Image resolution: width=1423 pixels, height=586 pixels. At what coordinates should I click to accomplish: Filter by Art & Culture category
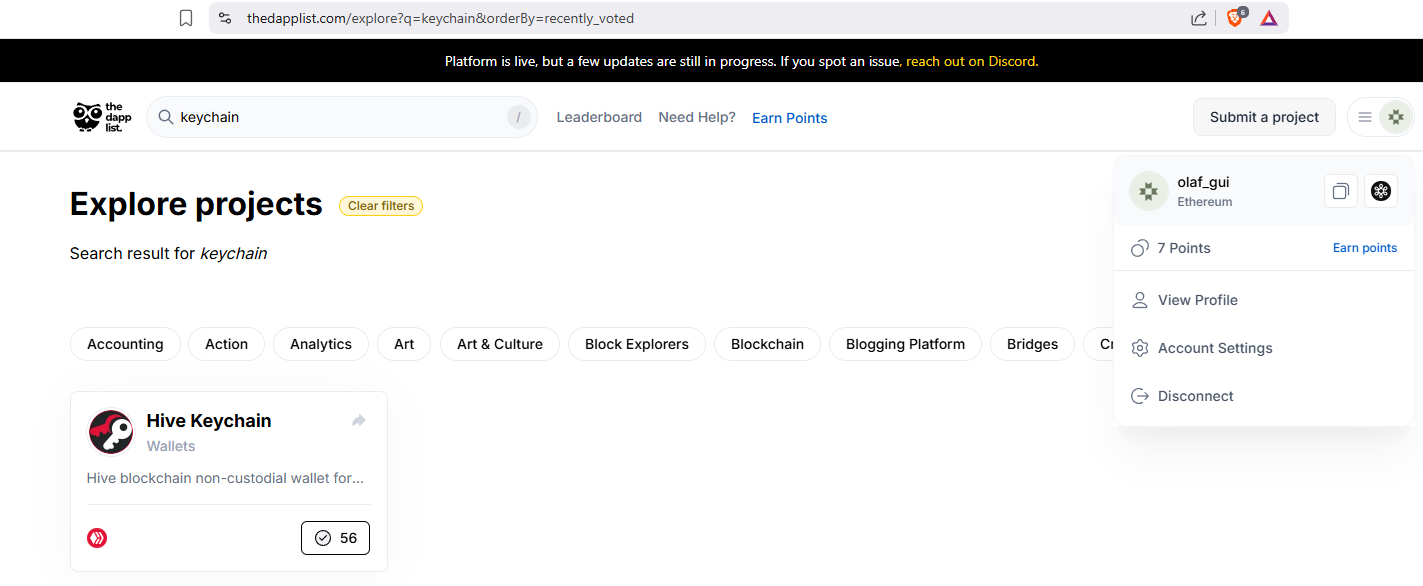pos(500,344)
